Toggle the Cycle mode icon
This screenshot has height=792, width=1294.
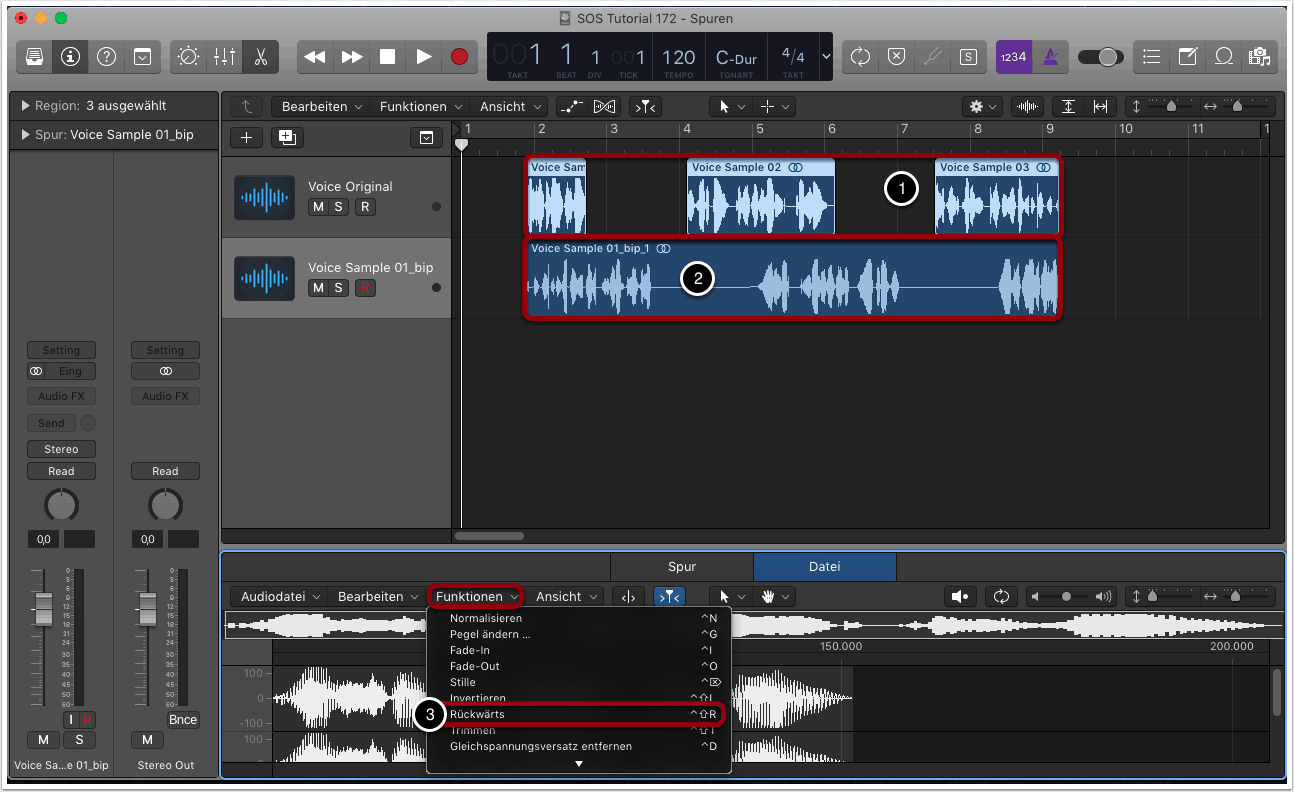tap(860, 57)
